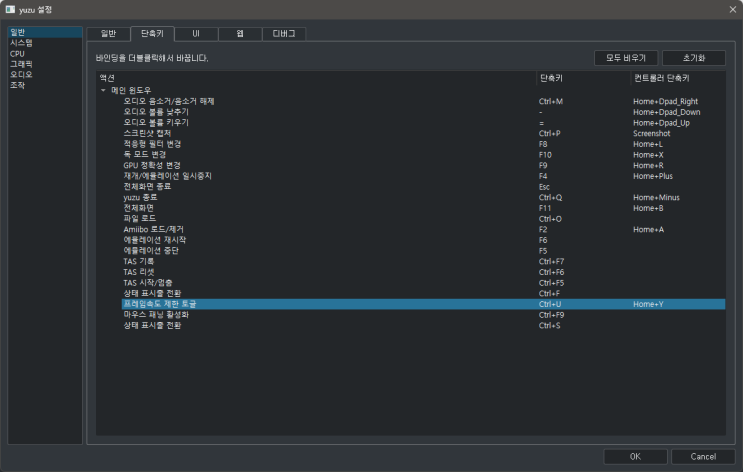Click the Ctrl+F7 shortcut cell
This screenshot has width=743, height=472.
(x=551, y=262)
